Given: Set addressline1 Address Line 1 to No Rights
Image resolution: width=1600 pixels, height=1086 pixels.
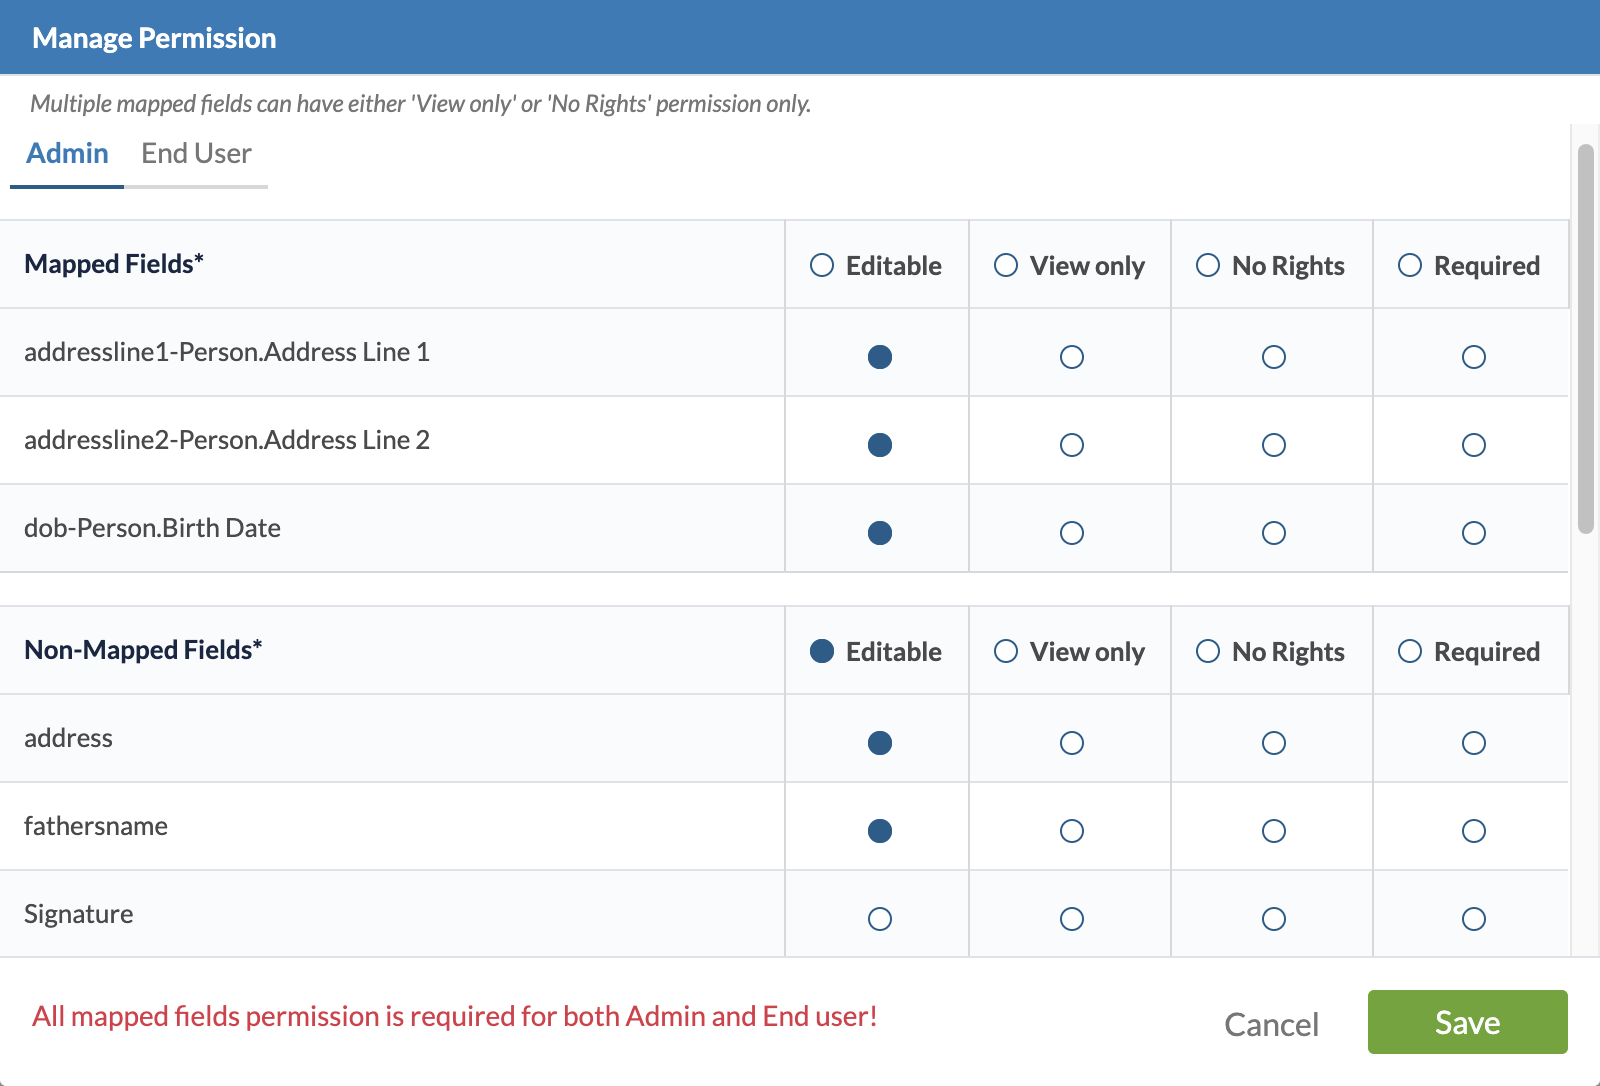Looking at the screenshot, I should (1274, 357).
